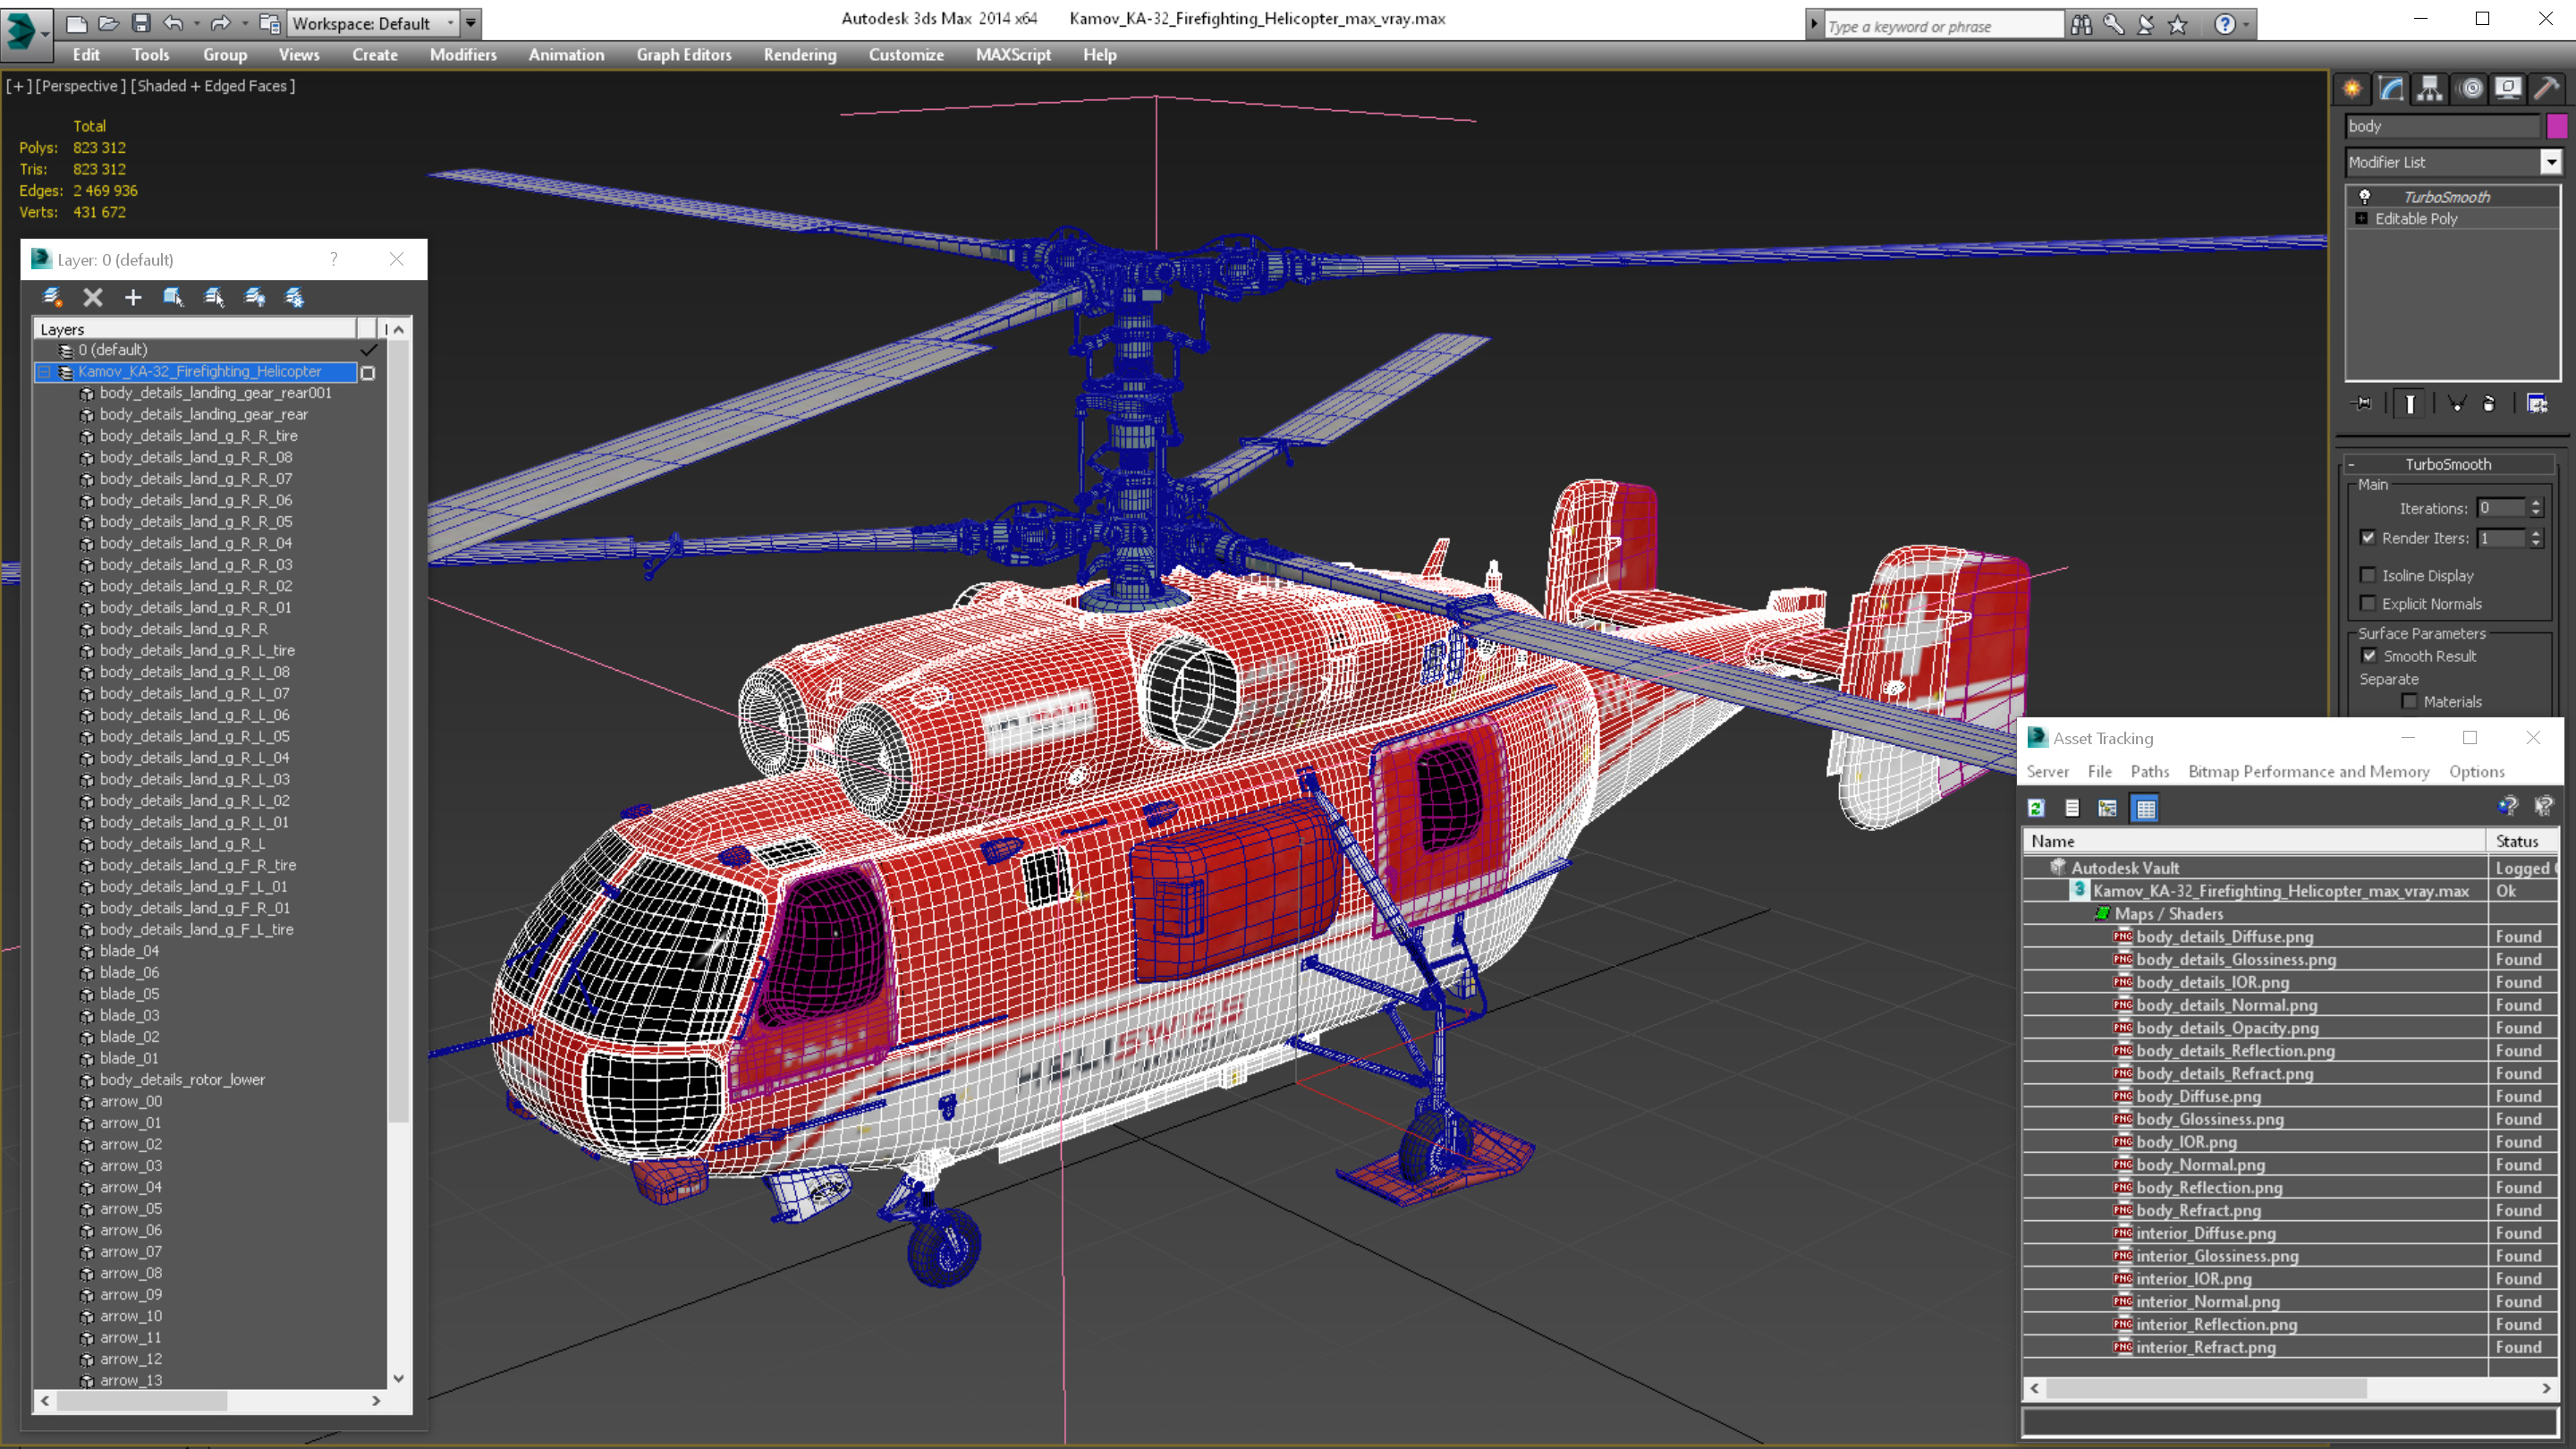The image size is (2576, 1449).
Task: Collapse the Kamov_KA-32_Firefighting_Helicopter layer tree
Action: click(44, 372)
